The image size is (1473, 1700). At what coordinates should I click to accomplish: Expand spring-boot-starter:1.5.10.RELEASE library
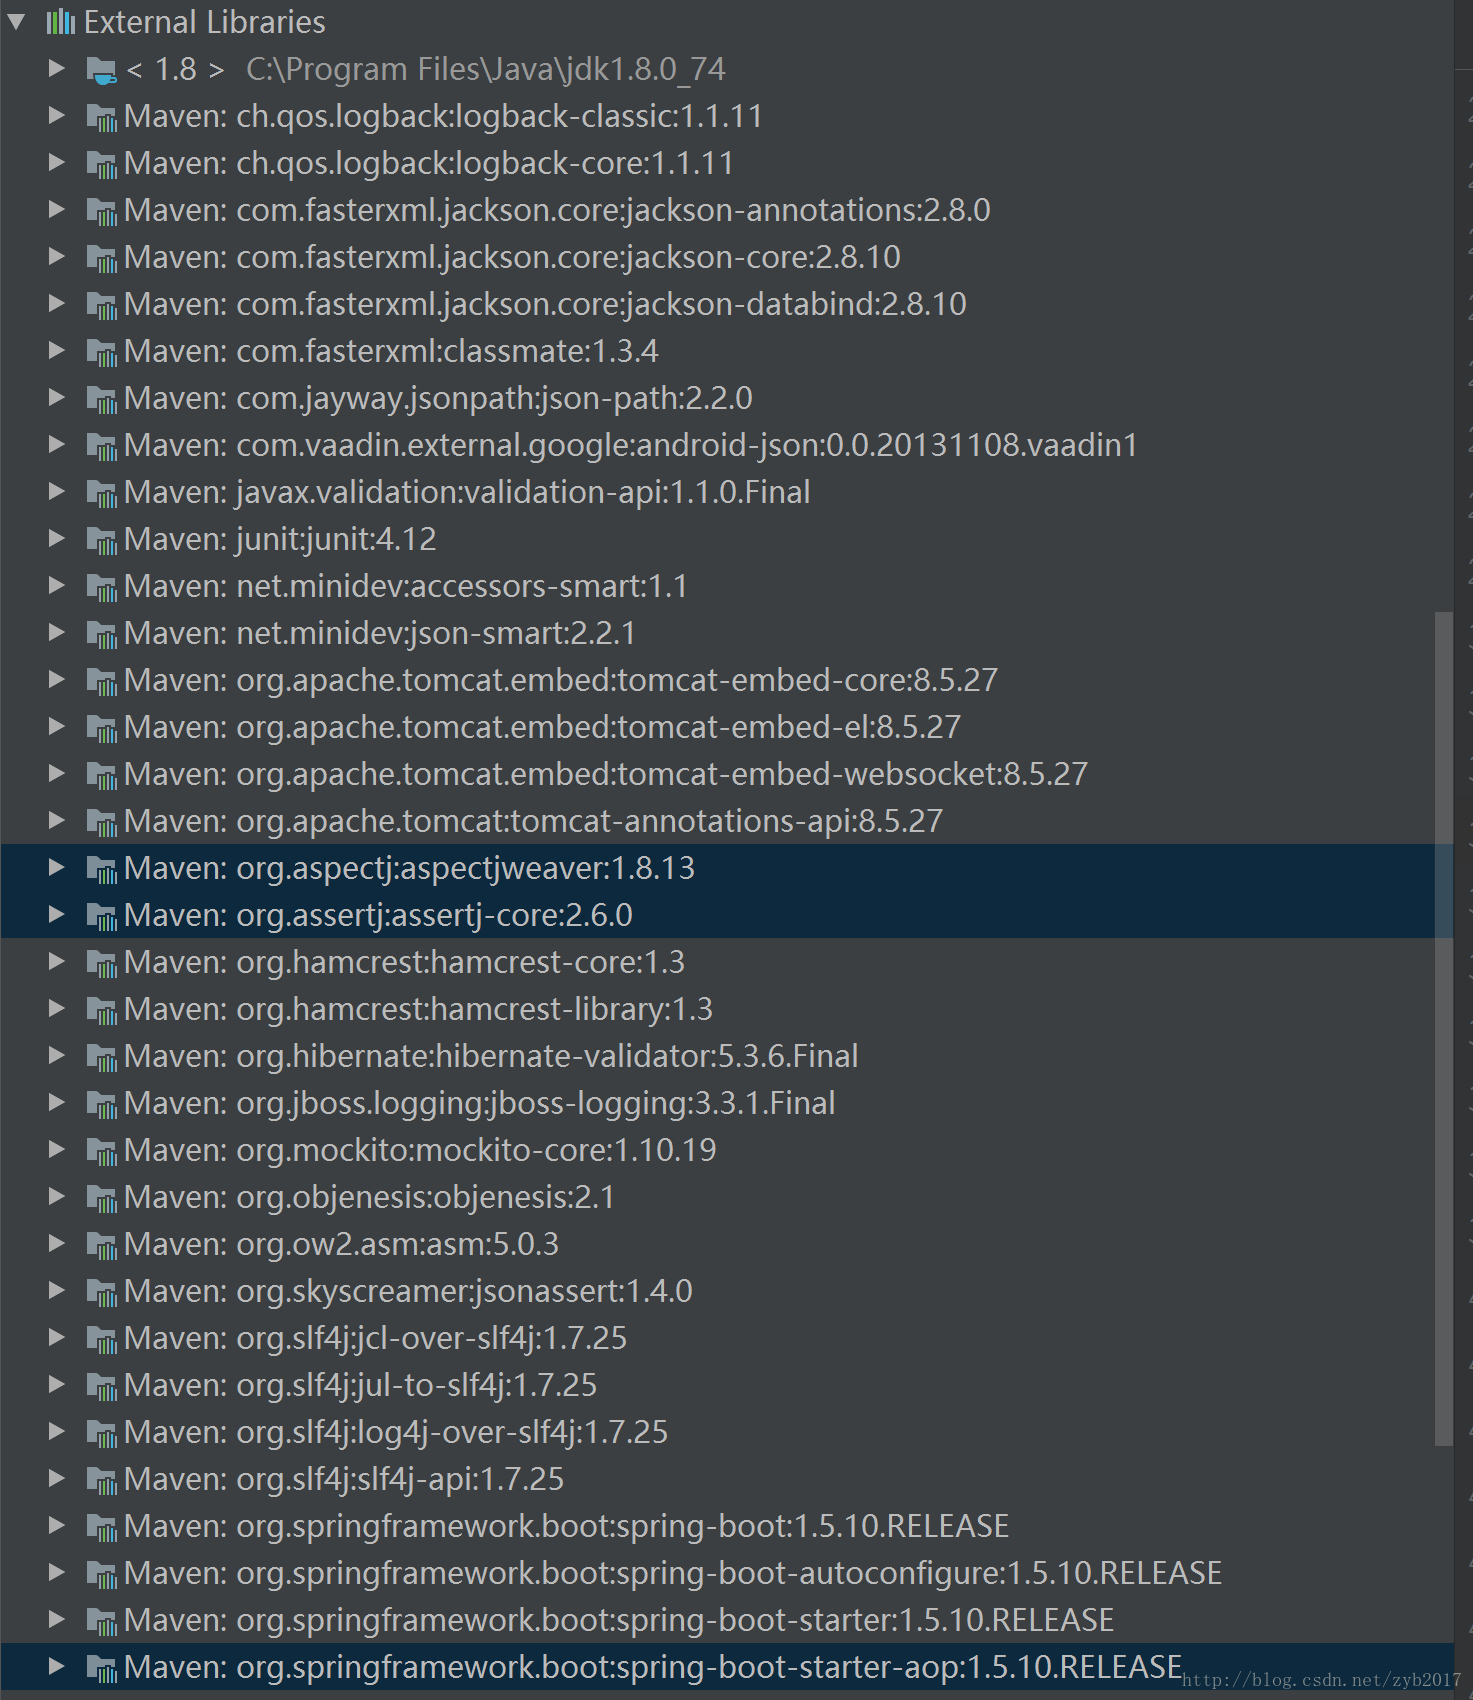click(x=57, y=1619)
